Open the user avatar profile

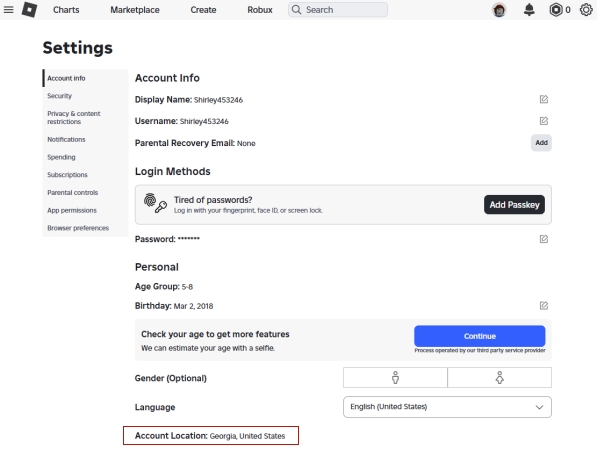(499, 10)
